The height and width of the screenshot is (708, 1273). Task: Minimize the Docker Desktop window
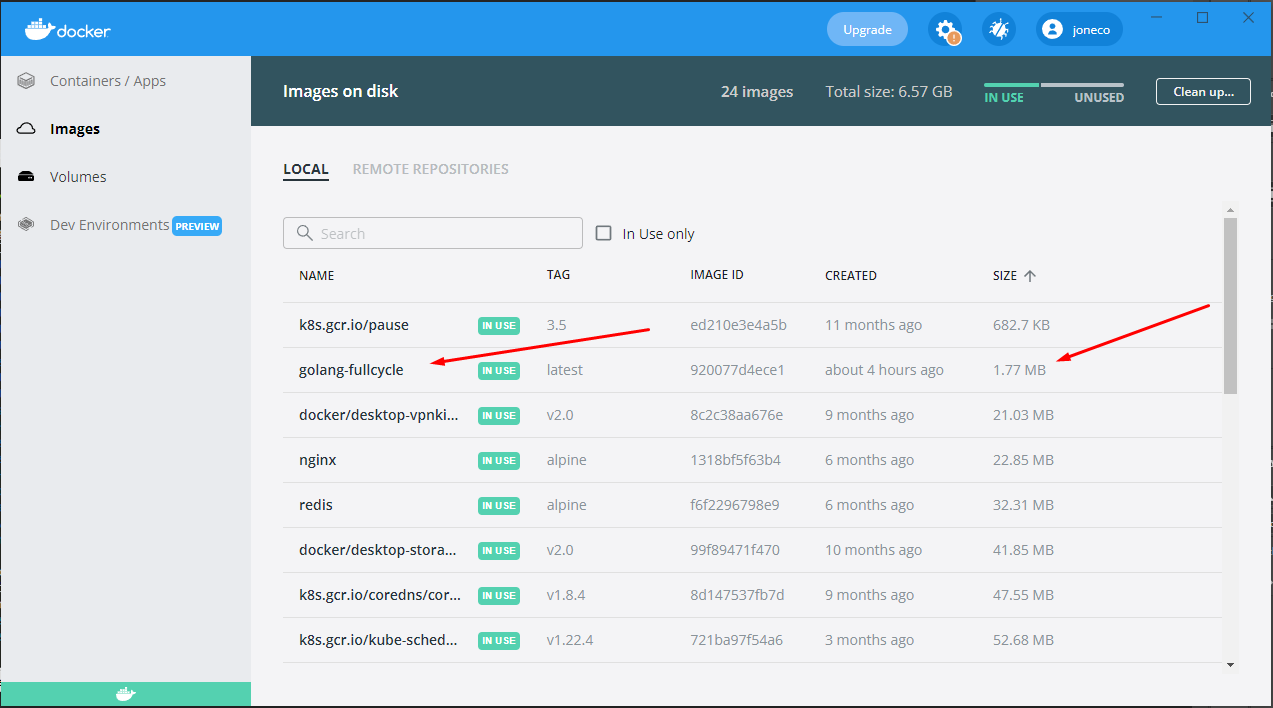(1157, 17)
